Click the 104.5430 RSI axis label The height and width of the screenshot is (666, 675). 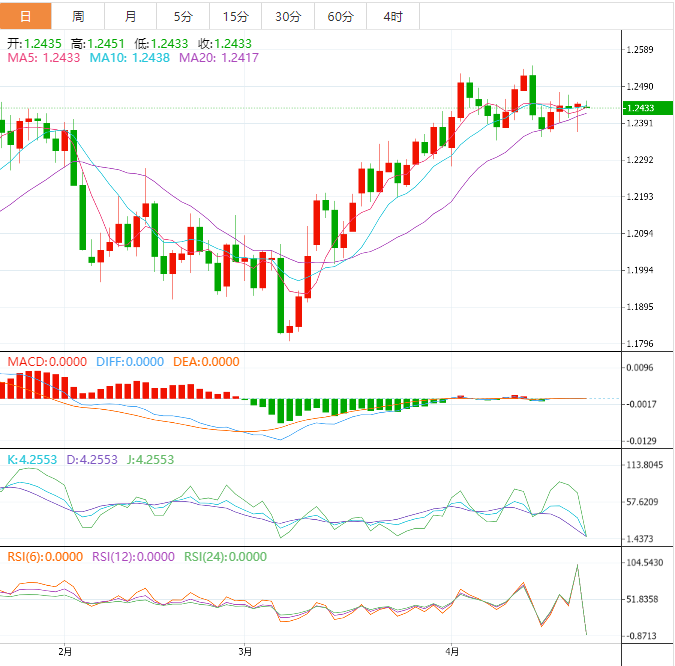point(644,563)
